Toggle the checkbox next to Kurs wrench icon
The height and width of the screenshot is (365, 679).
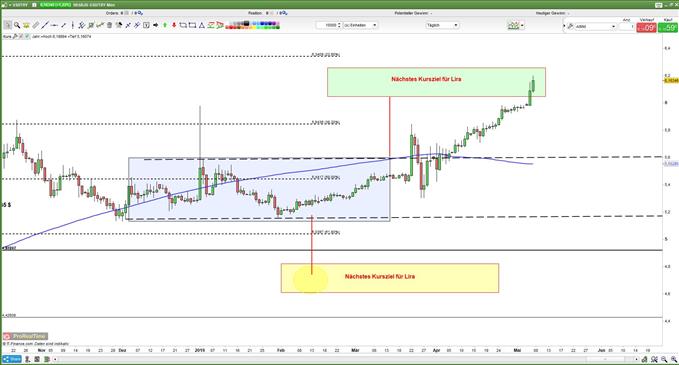pos(21,36)
